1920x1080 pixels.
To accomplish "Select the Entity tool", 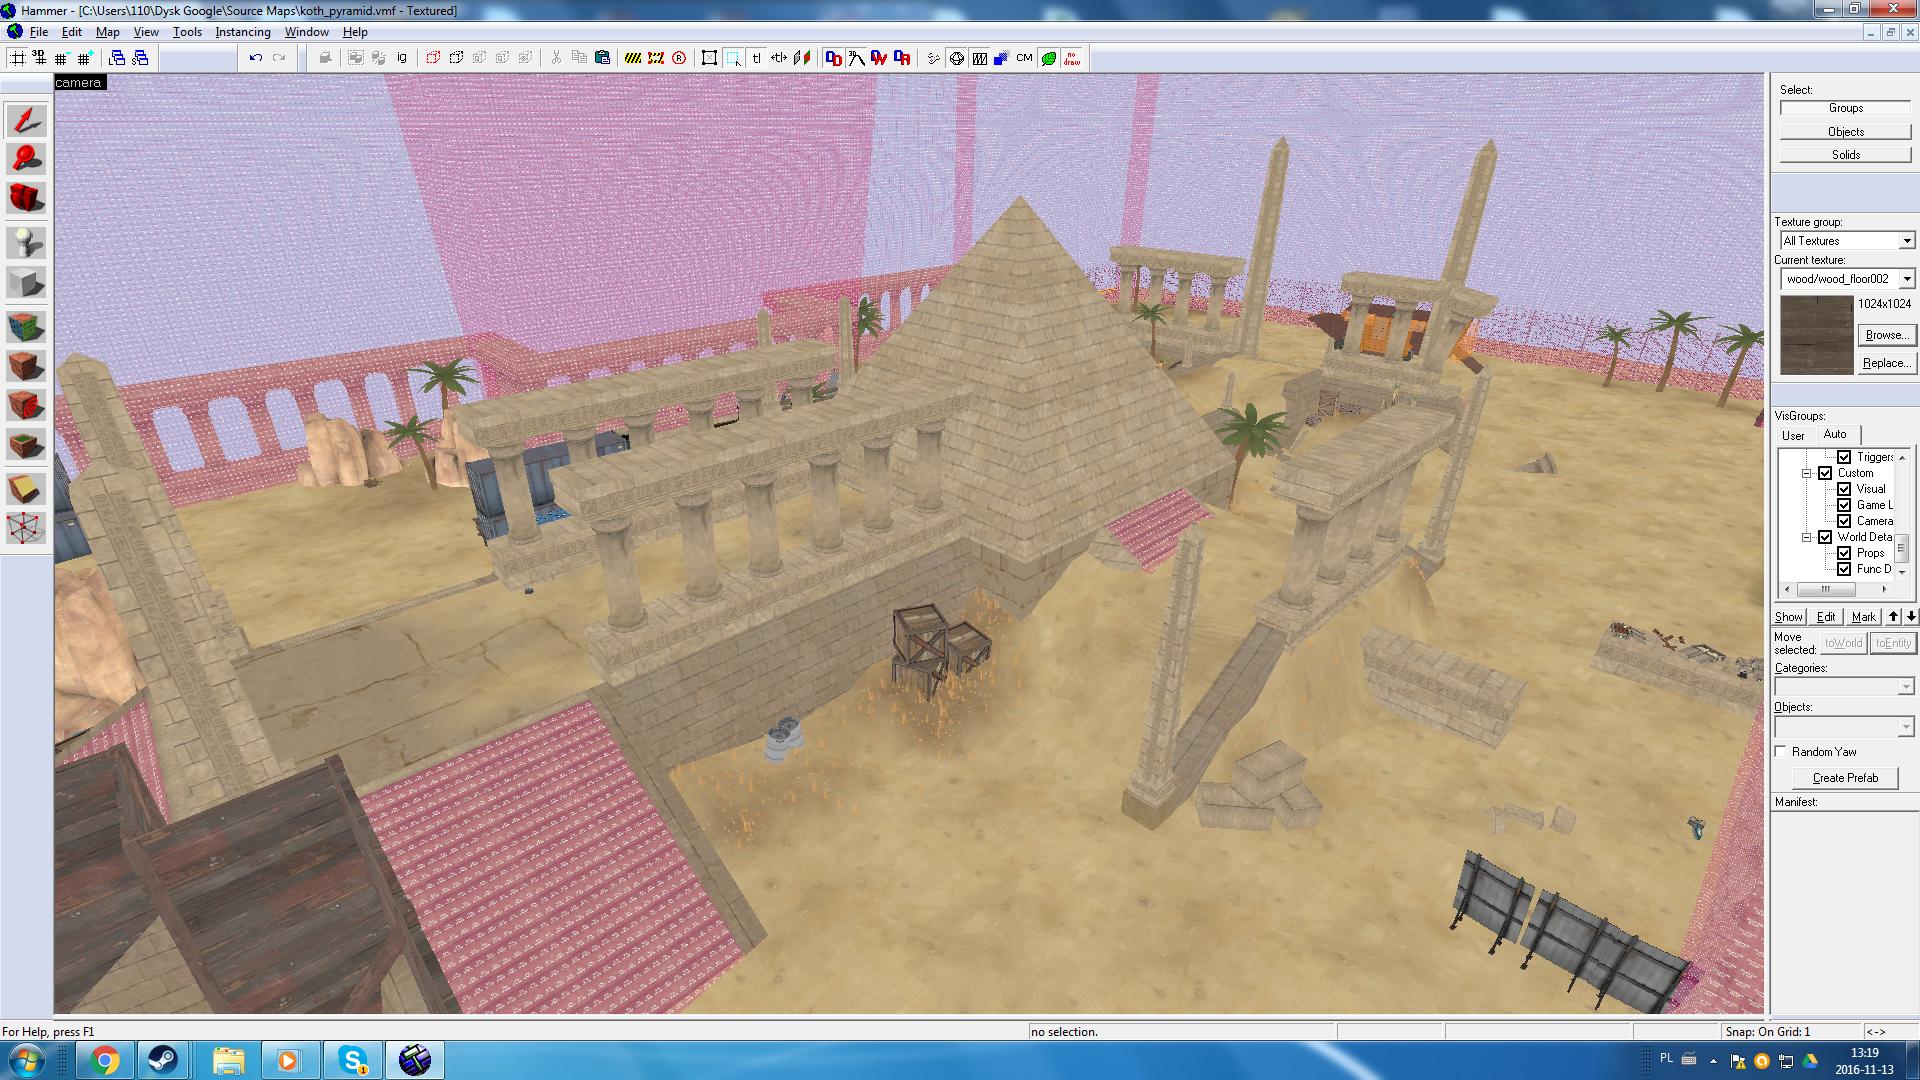I will (26, 243).
